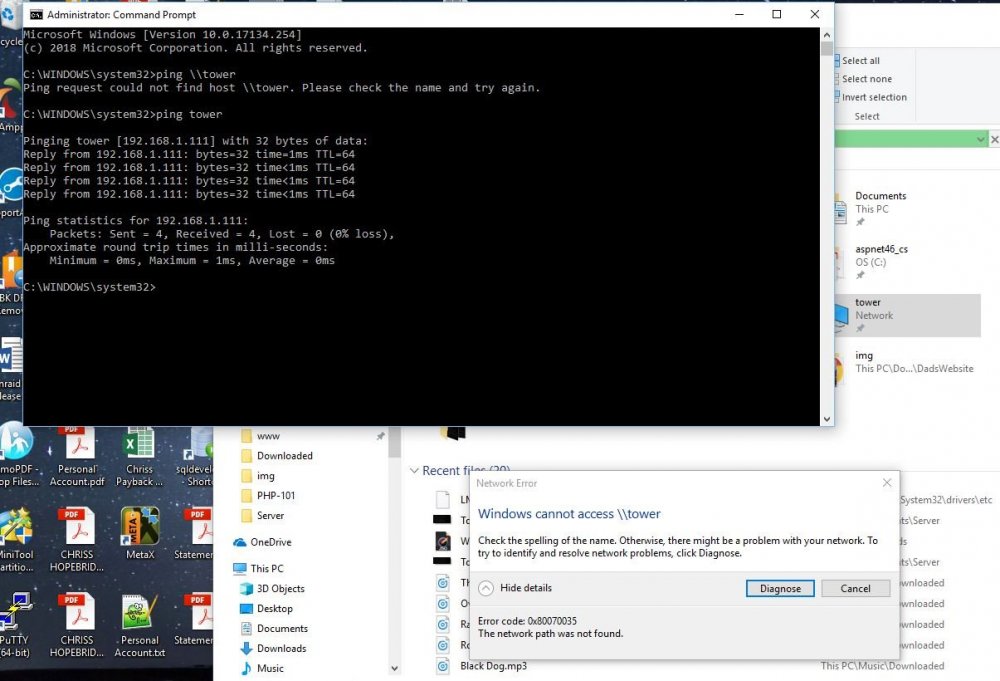Open CHRISS HOPEBRID PDF above PuTTY row
Viewport: 1000px width, 681px height.
(77, 539)
